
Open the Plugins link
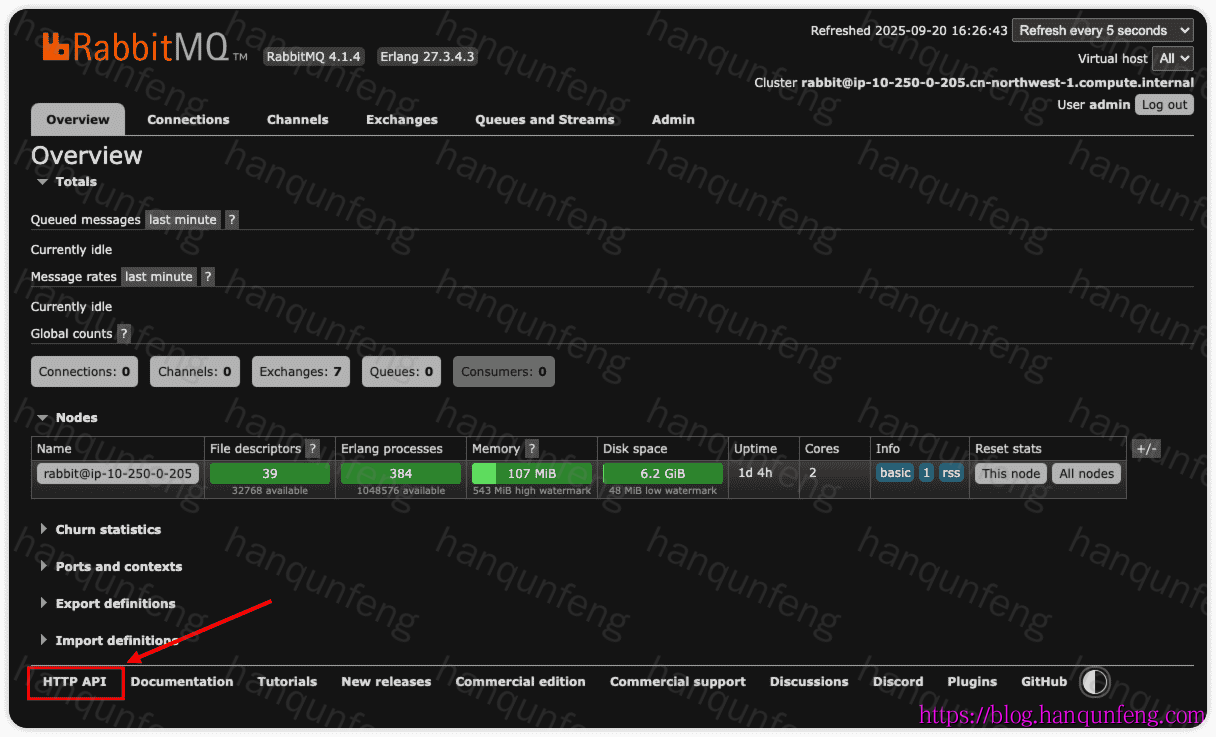tap(972, 682)
